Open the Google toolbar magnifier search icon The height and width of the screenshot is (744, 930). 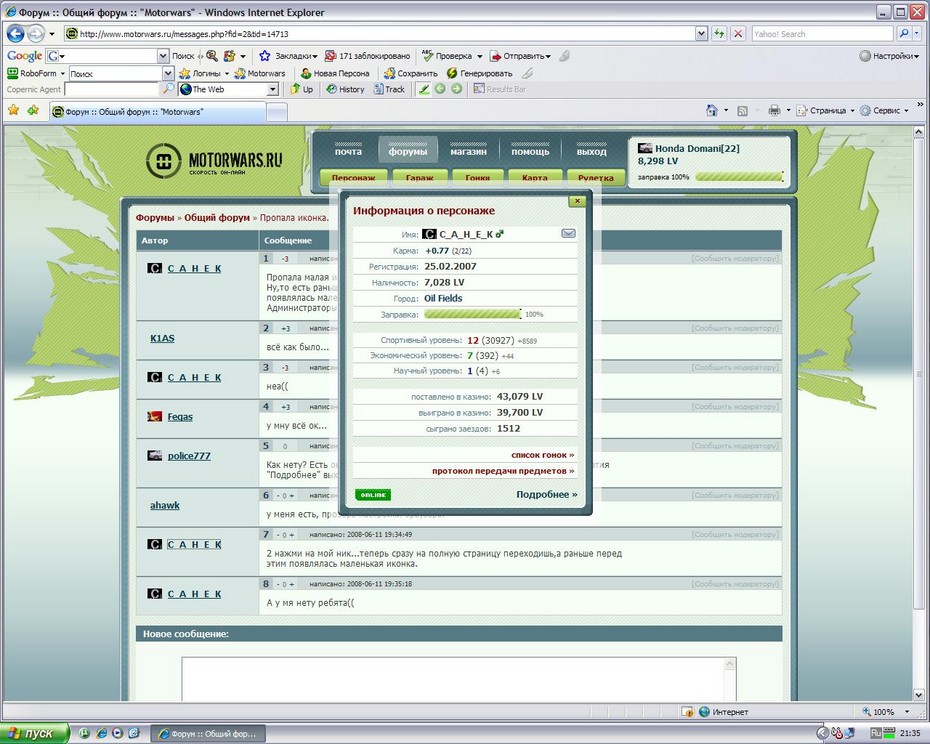coord(211,56)
